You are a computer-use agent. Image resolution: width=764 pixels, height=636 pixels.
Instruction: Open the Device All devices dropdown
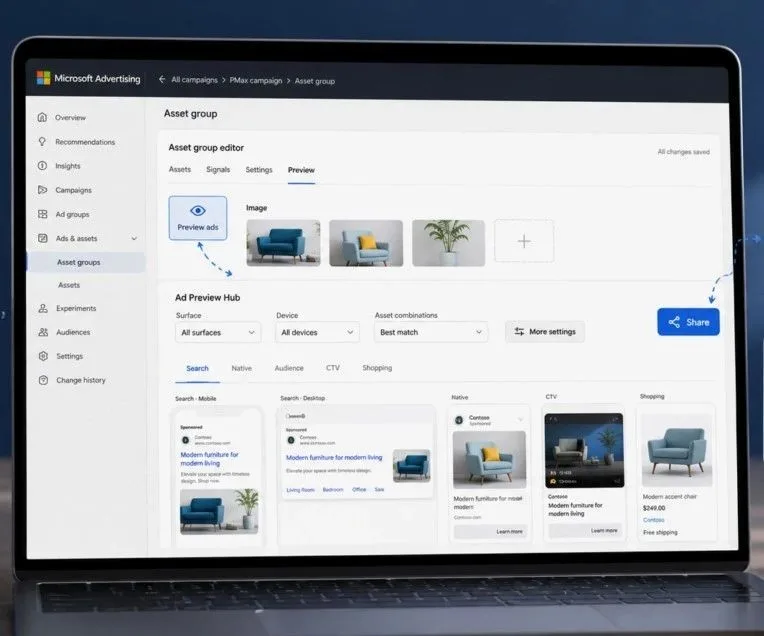(x=317, y=332)
